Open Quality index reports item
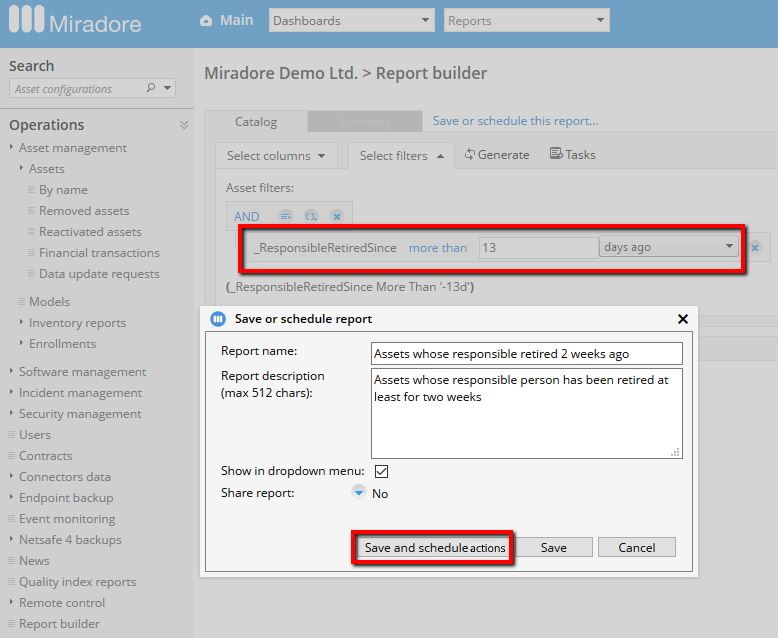Screen dimensions: 778x638 pos(77,581)
